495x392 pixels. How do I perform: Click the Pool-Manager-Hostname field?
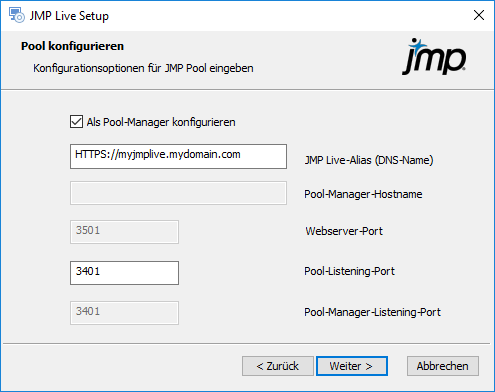[x=178, y=193]
